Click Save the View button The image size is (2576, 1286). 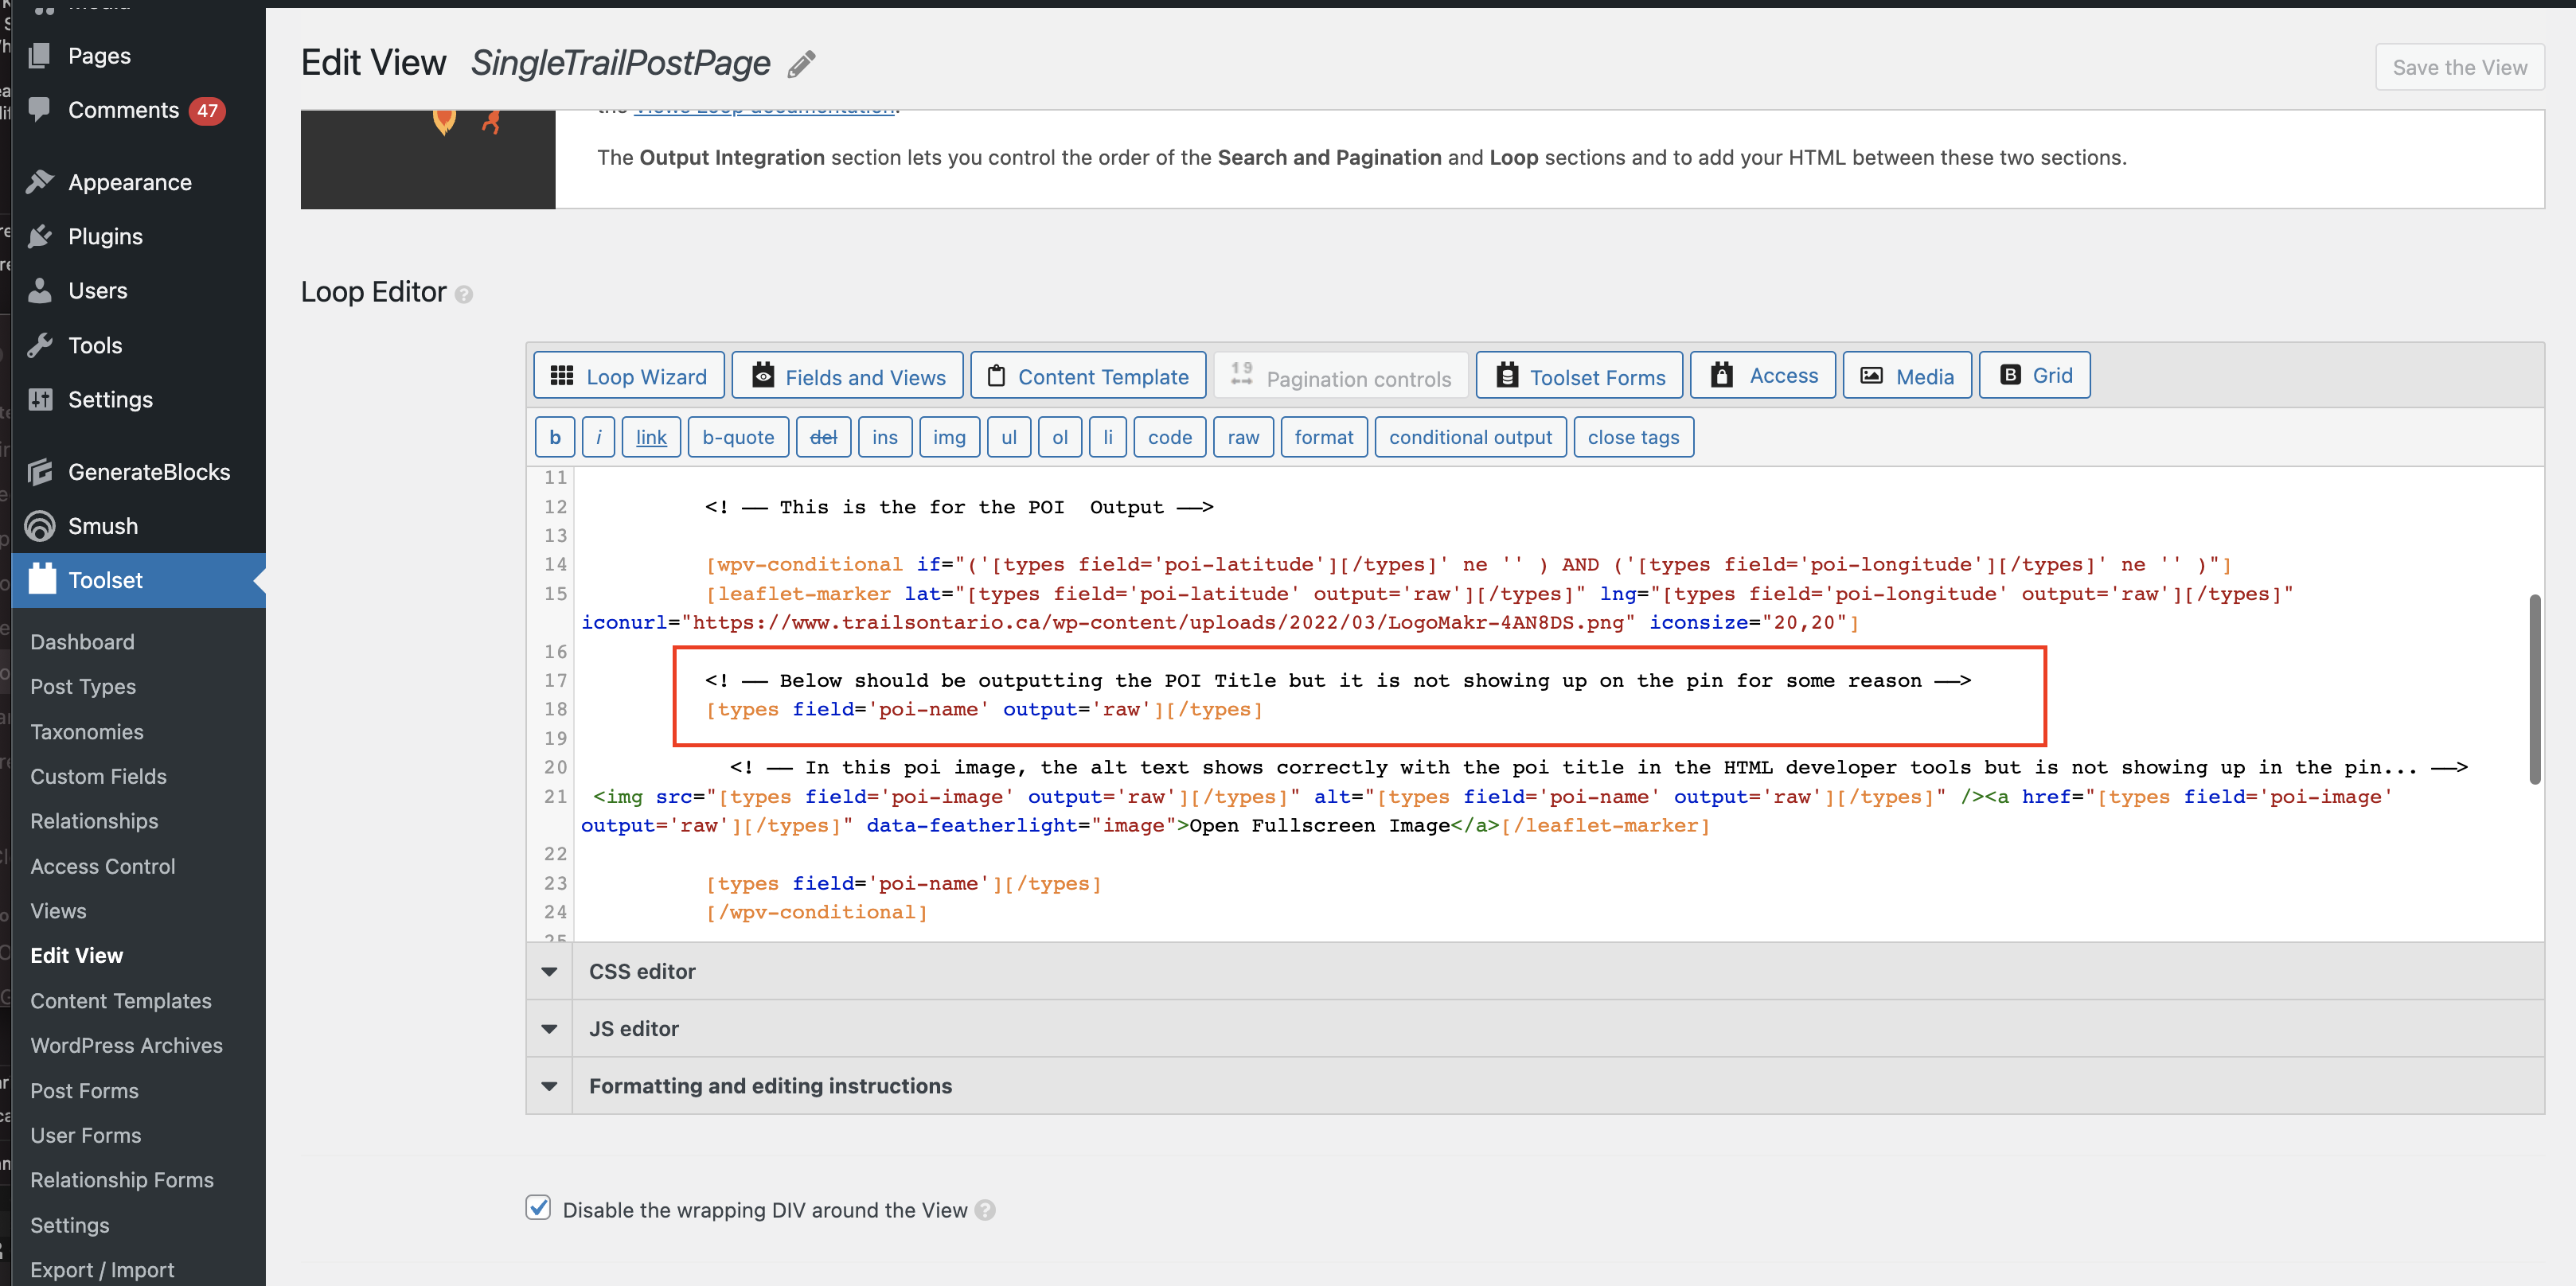pos(2459,67)
